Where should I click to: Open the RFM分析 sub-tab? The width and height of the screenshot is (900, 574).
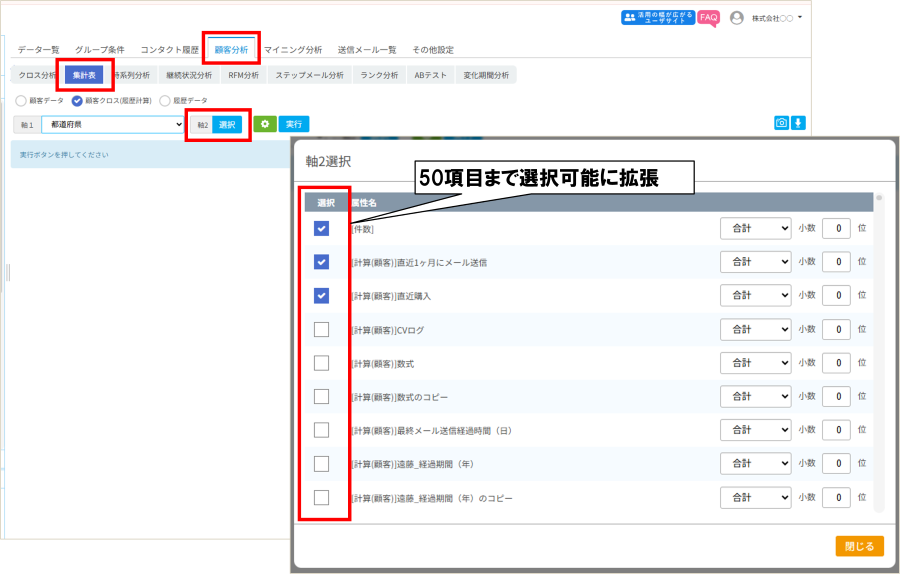(x=243, y=75)
